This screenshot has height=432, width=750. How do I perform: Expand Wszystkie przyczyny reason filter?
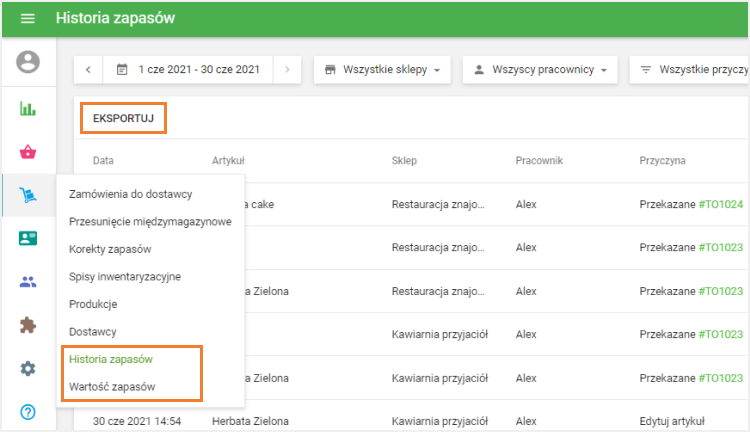point(689,69)
